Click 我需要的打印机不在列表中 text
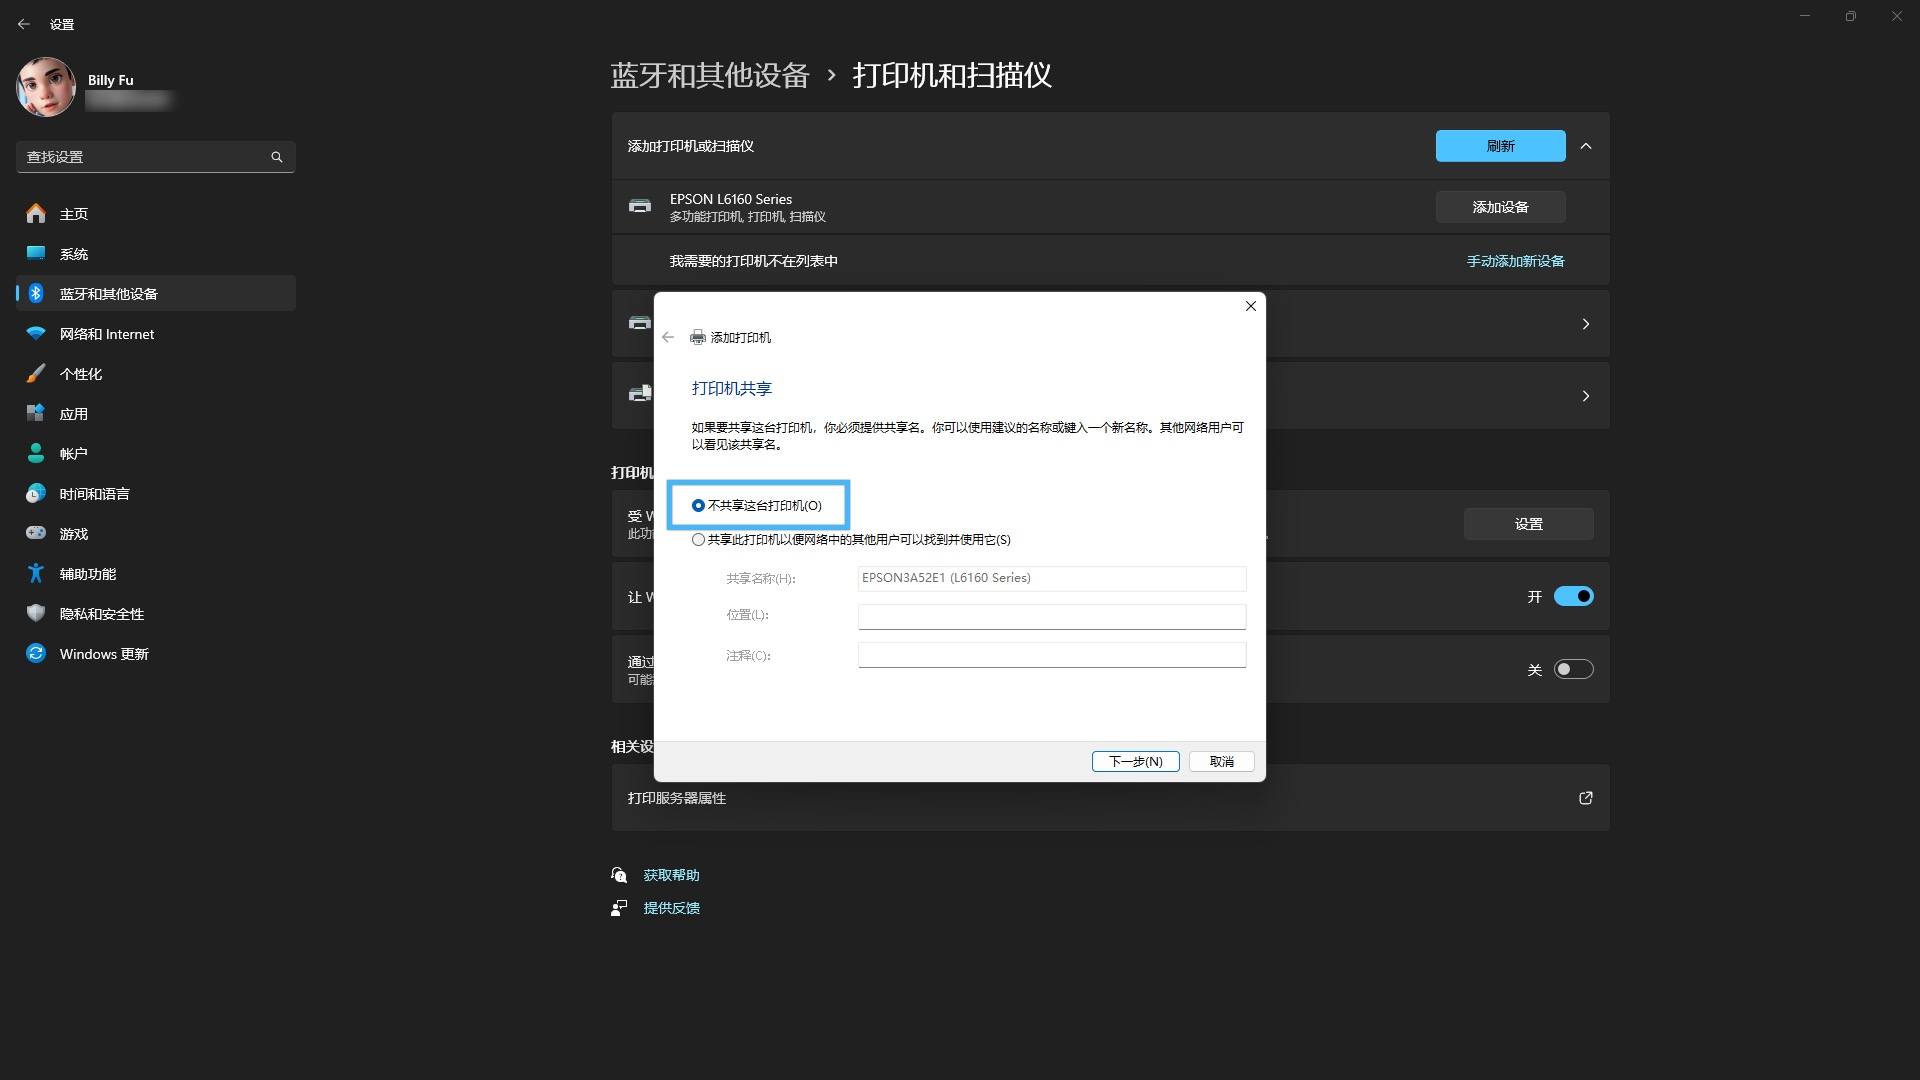This screenshot has width=1920, height=1080. [x=753, y=261]
